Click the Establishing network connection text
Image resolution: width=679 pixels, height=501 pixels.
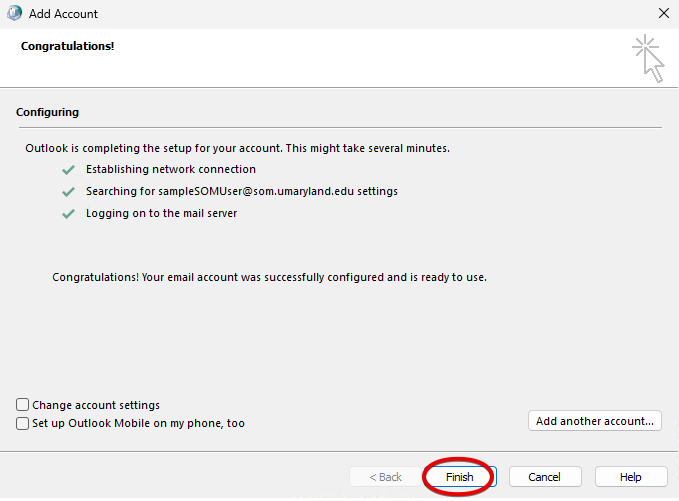(x=170, y=170)
